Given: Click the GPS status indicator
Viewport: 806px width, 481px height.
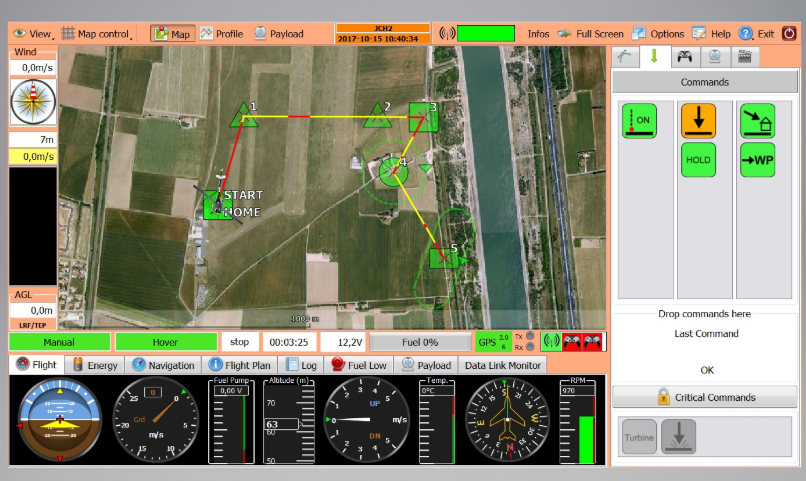Looking at the screenshot, I should coord(492,342).
